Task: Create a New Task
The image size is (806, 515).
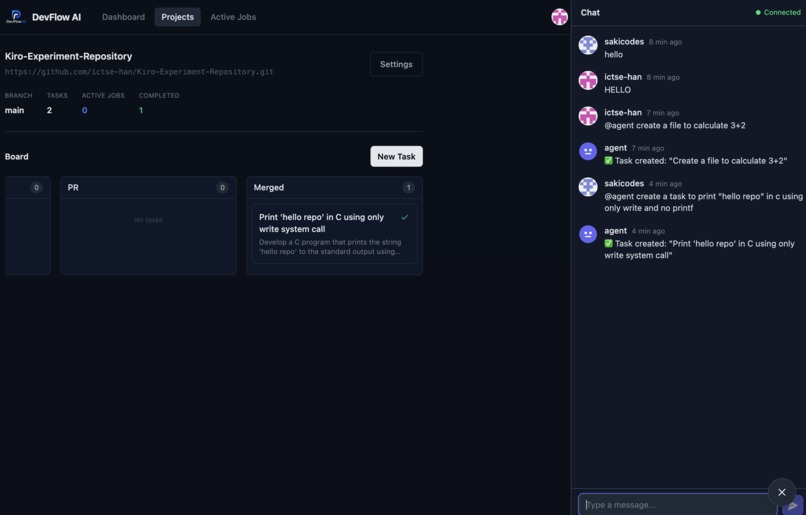Action: 396,156
